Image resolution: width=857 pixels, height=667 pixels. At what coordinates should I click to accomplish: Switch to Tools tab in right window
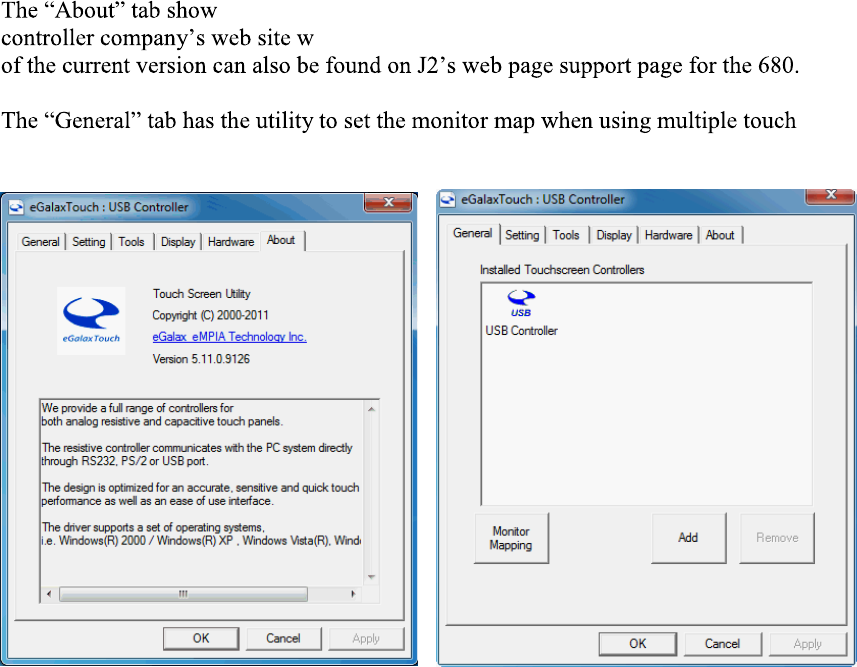[566, 235]
